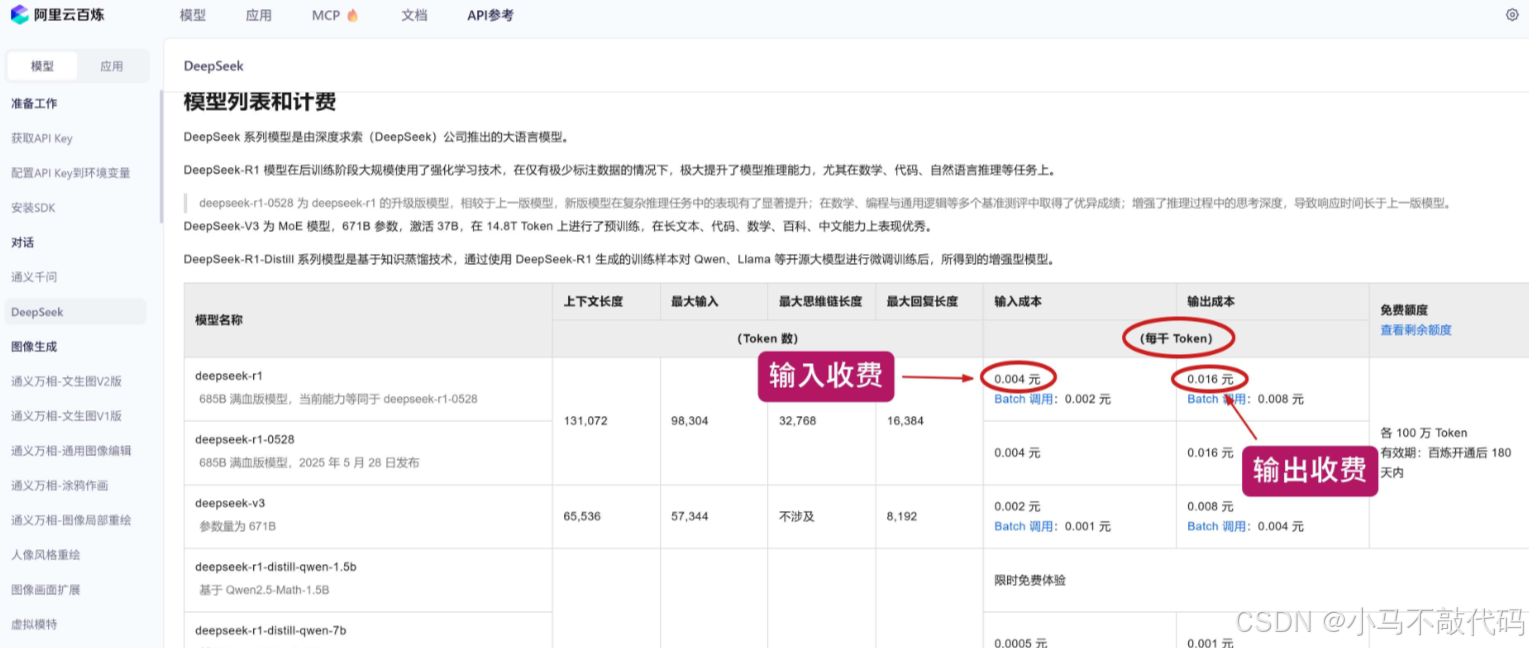The width and height of the screenshot is (1529, 648).
Task: Click the 131,072 context length value
Action: click(x=586, y=421)
